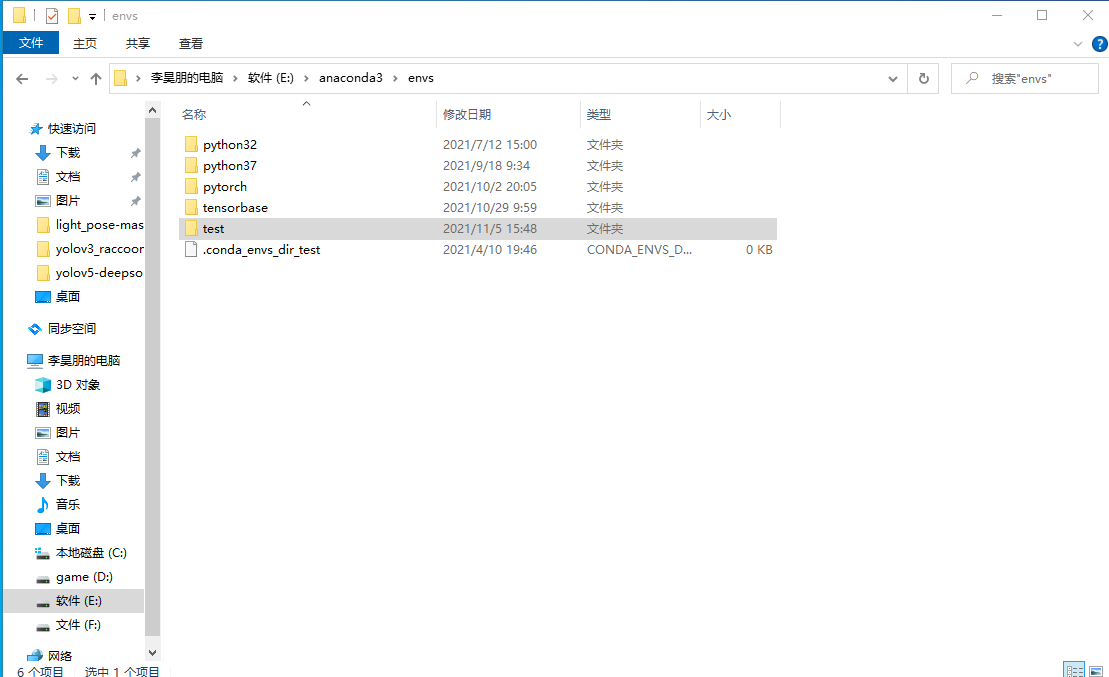Open the light_pose-mas folder in sidebar
The width and height of the screenshot is (1109, 677).
click(x=99, y=225)
